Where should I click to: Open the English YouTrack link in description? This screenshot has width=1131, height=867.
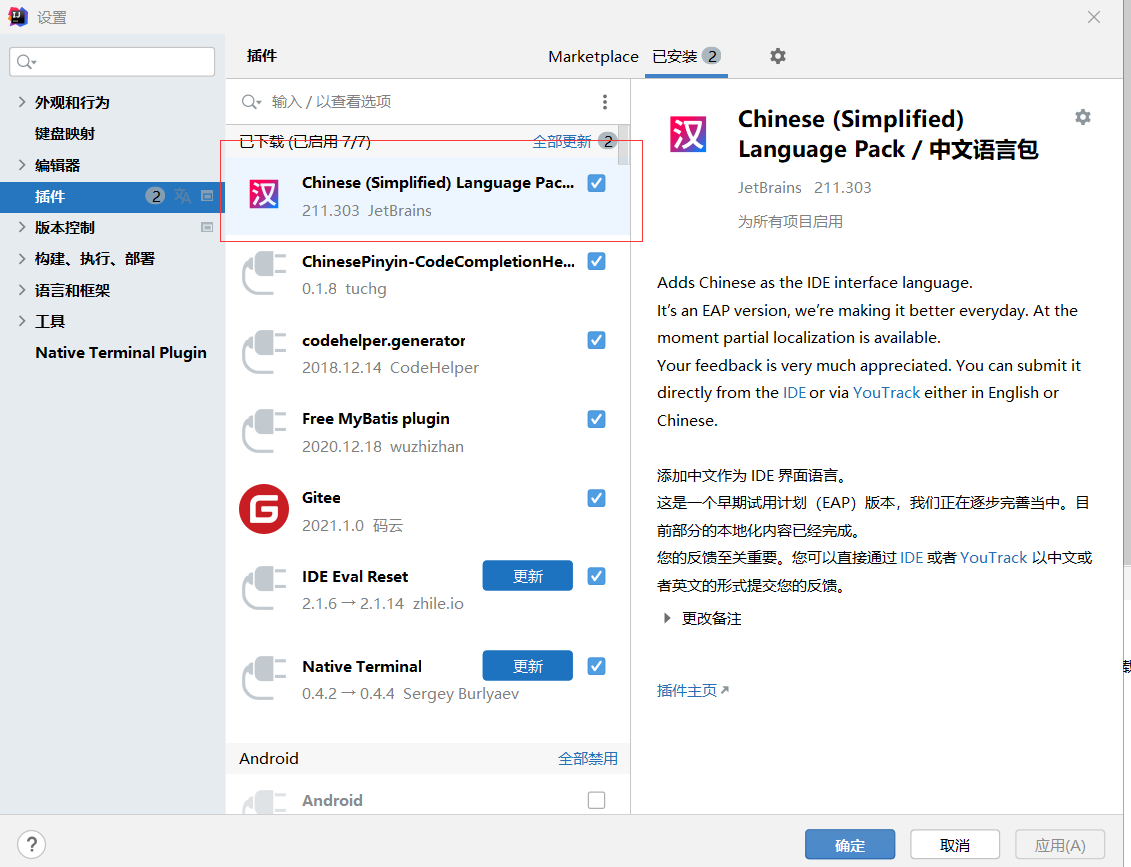click(x=886, y=392)
